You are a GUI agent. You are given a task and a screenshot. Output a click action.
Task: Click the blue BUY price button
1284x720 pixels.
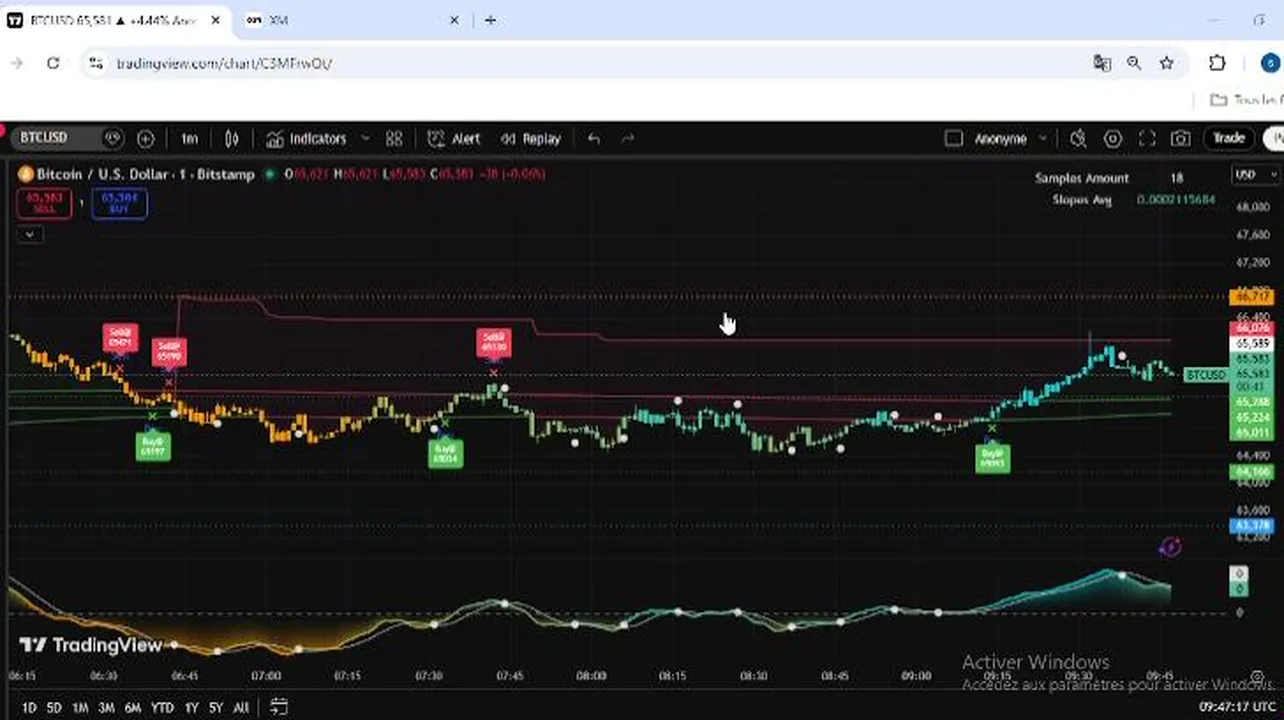(120, 203)
